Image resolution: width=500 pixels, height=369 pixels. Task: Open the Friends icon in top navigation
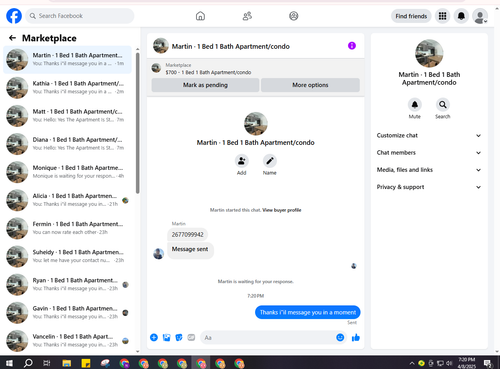click(247, 16)
